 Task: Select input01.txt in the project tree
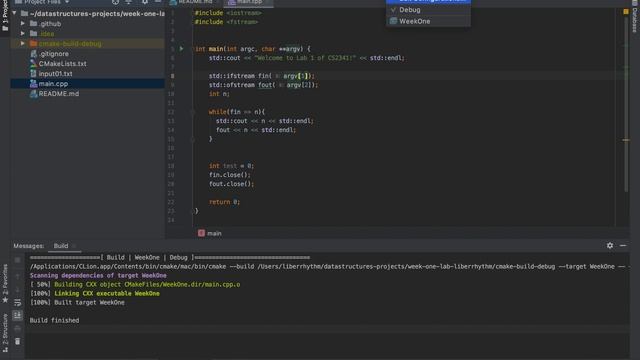tap(56, 73)
